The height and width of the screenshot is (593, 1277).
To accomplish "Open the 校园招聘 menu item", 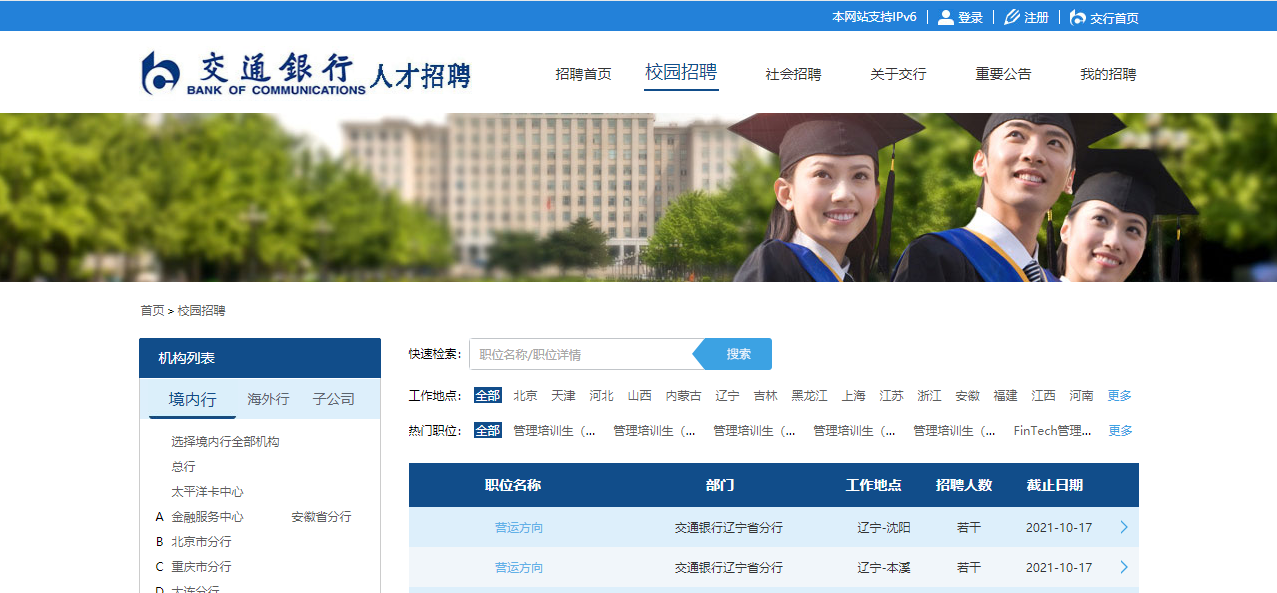I will [x=681, y=72].
